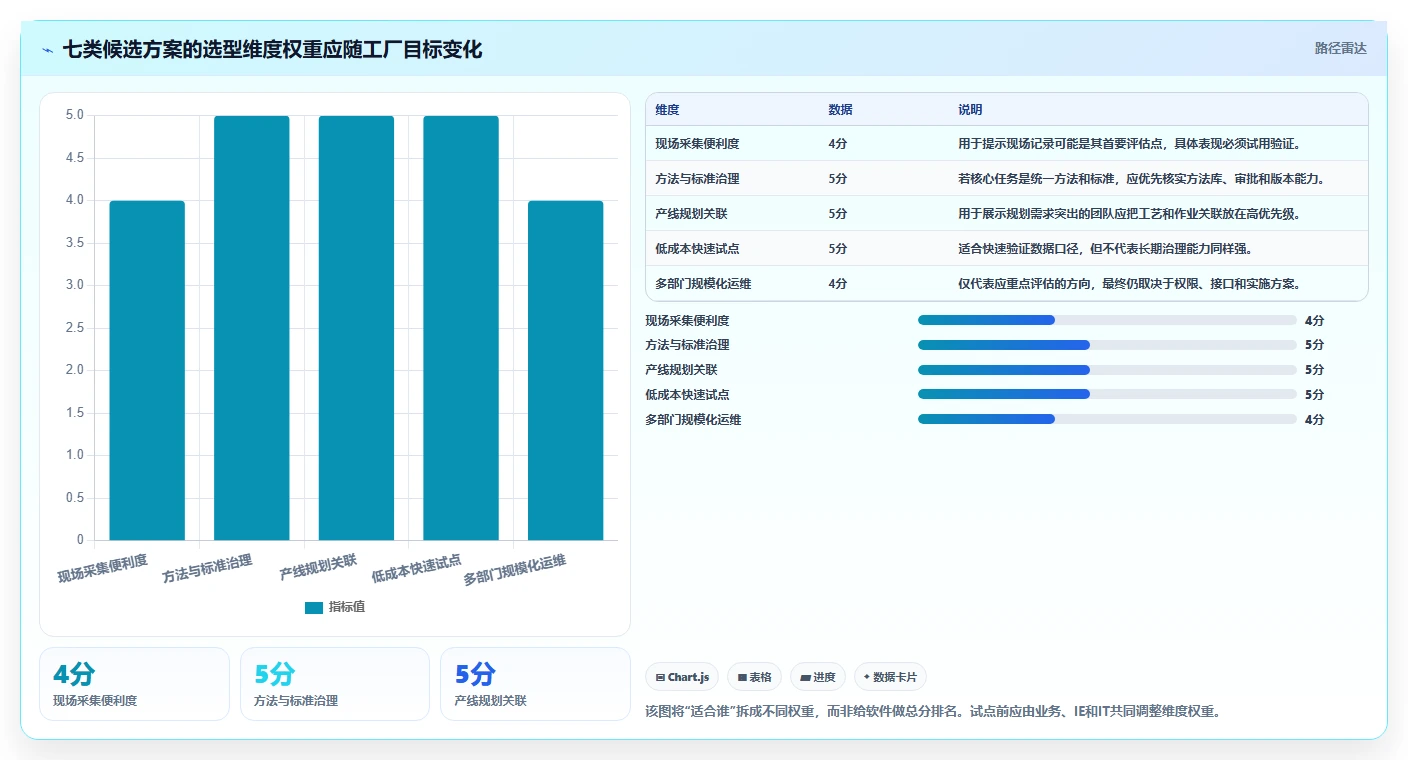Screen dimensions: 1408x760
Task: Click the 多部门规模化运维 progress list label
Action: click(693, 420)
